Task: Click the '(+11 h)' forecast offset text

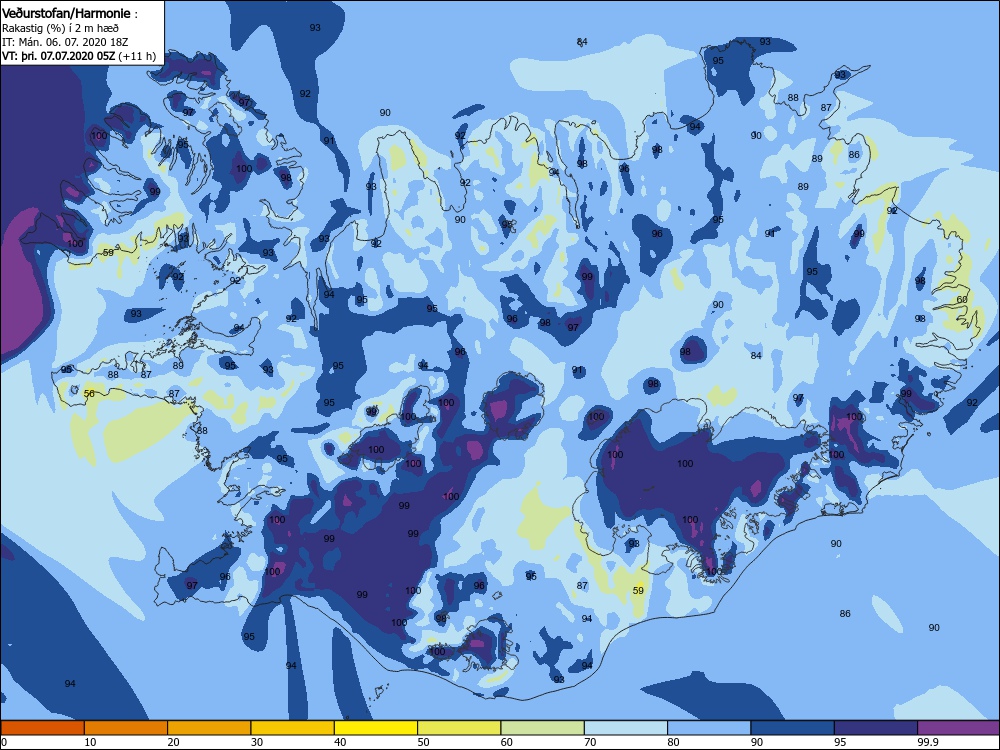Action: click(x=137, y=56)
